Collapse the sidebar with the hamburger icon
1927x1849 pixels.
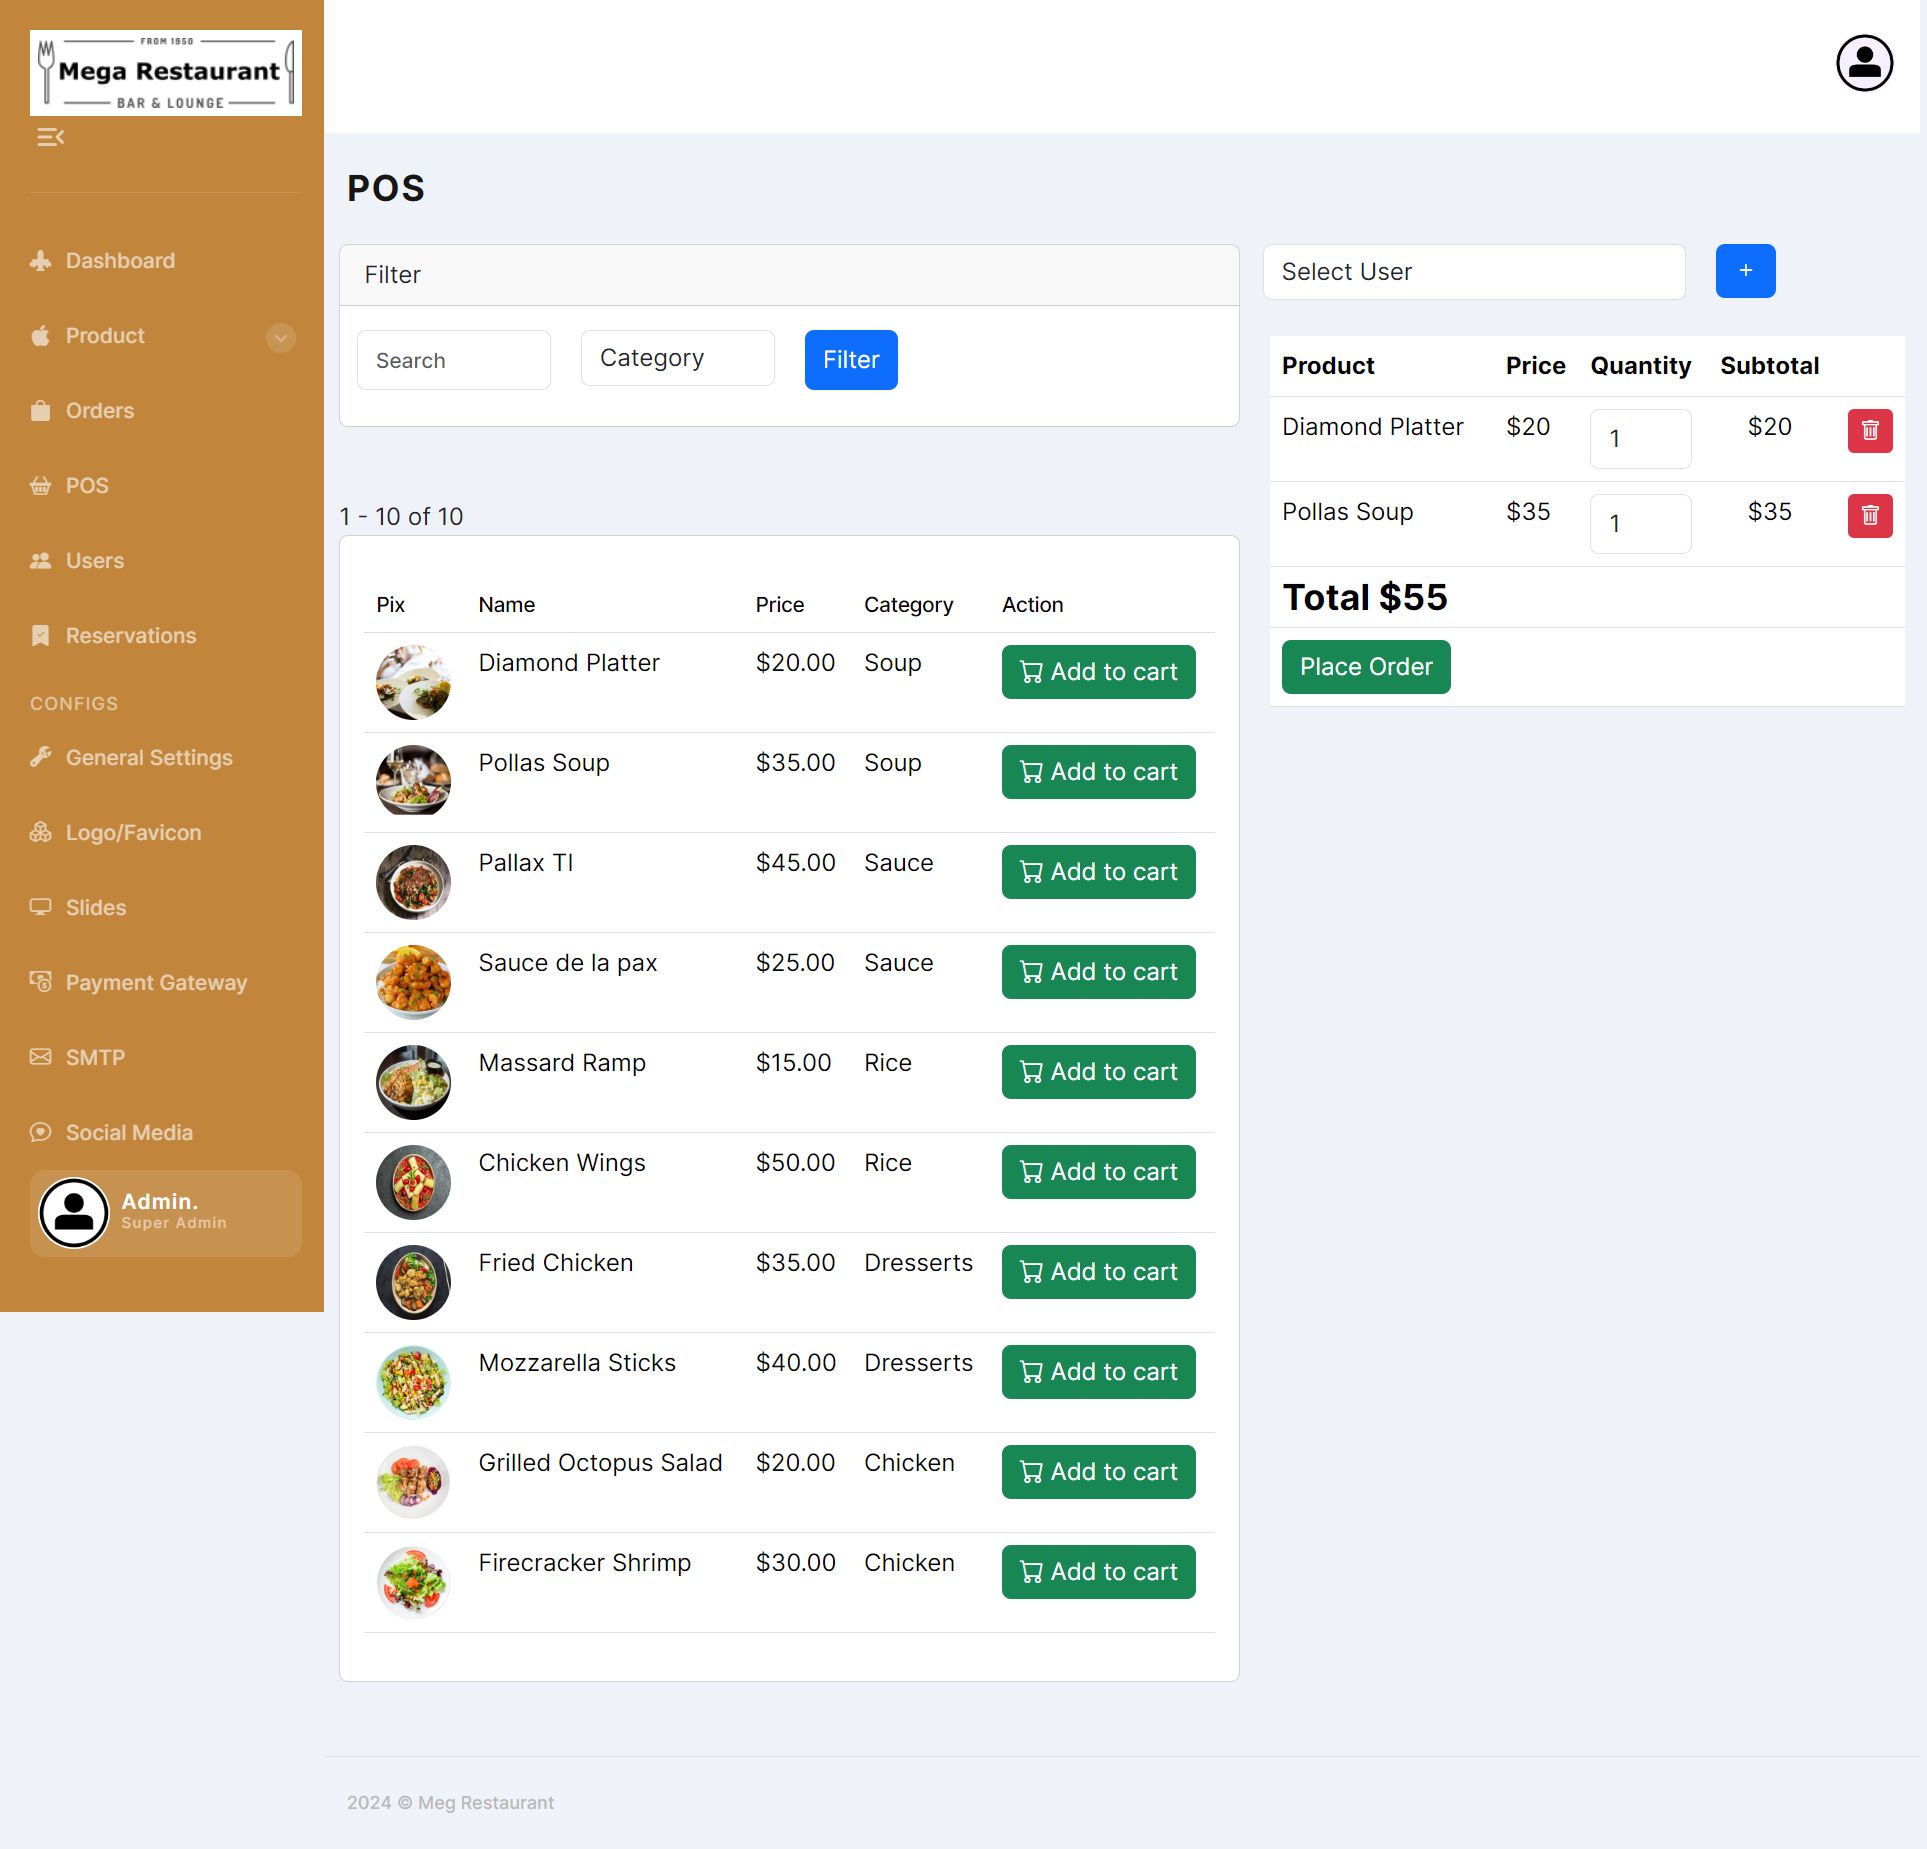coord(50,137)
